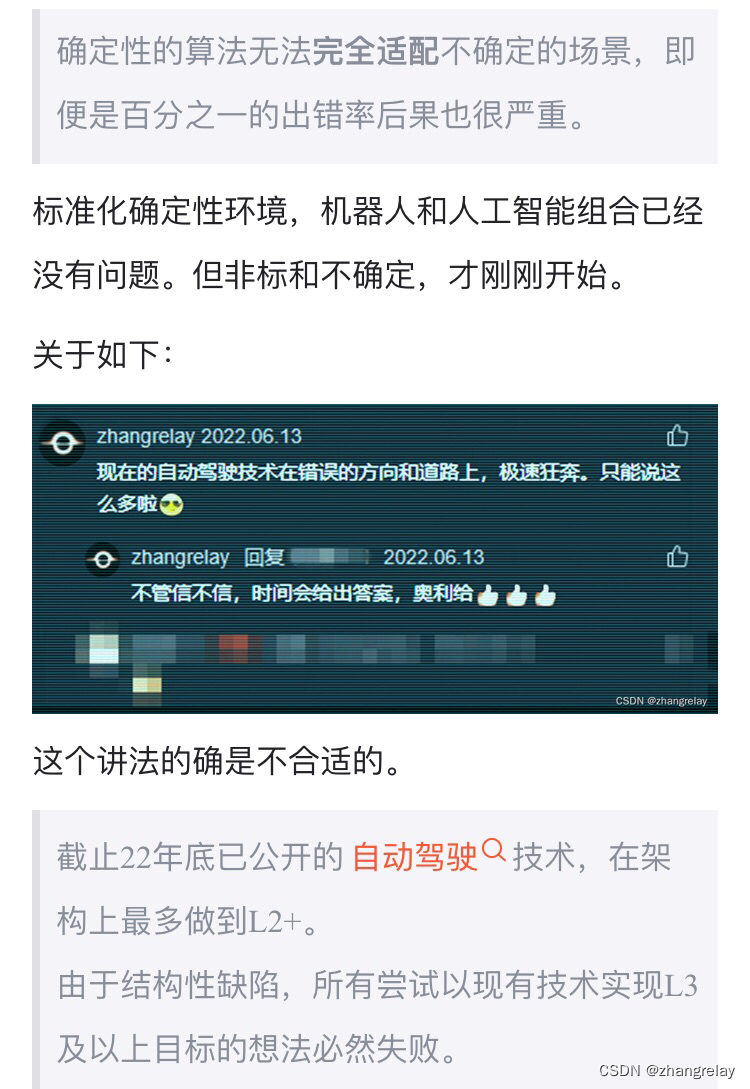Click the sunglasses emoji in the comment
This screenshot has width=750, height=1089.
click(x=172, y=505)
